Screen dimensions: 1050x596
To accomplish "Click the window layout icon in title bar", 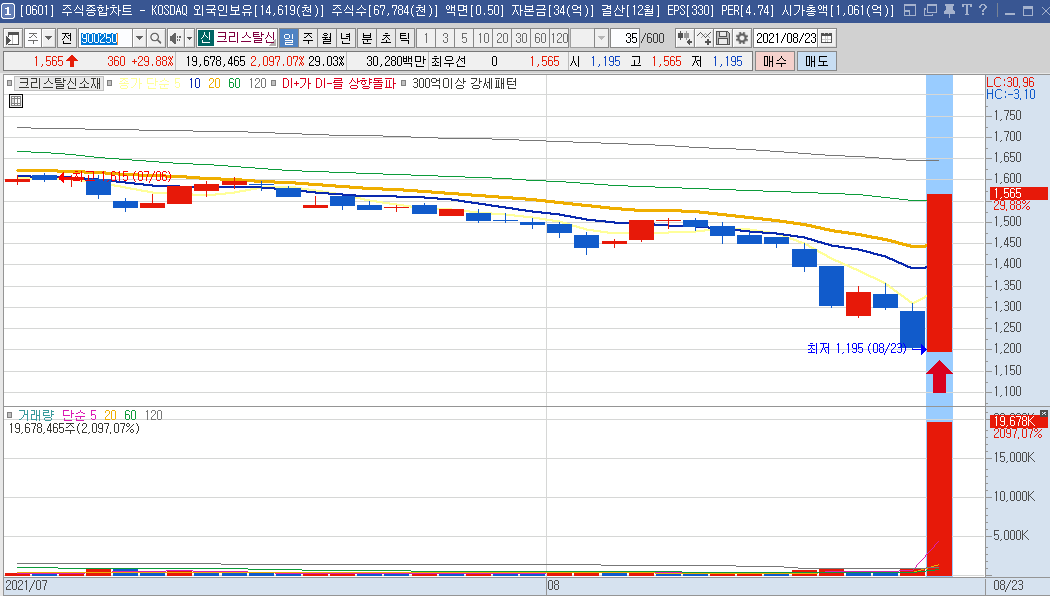I will 909,10.
